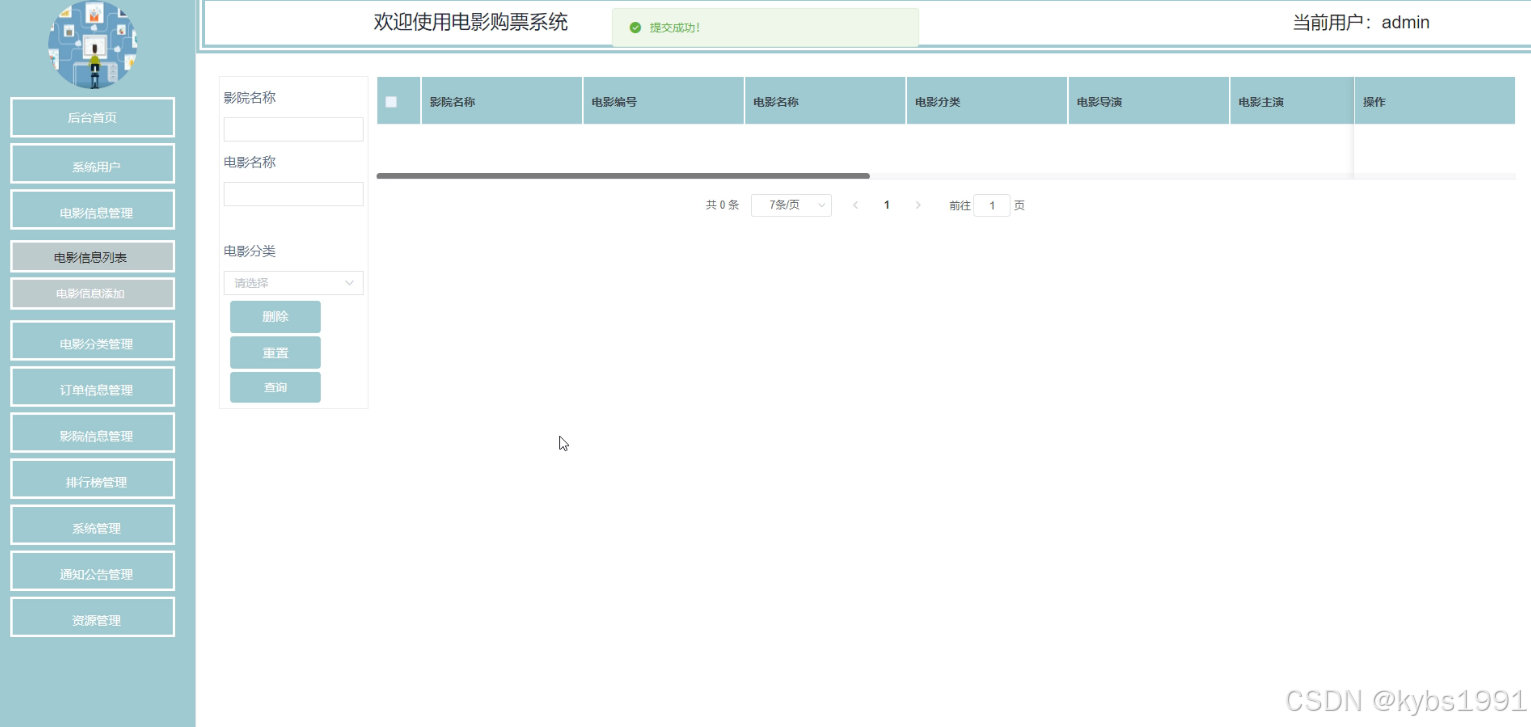Viewport: 1531px width, 727px height.
Task: Open 后台首页 in sidebar
Action: 92,117
